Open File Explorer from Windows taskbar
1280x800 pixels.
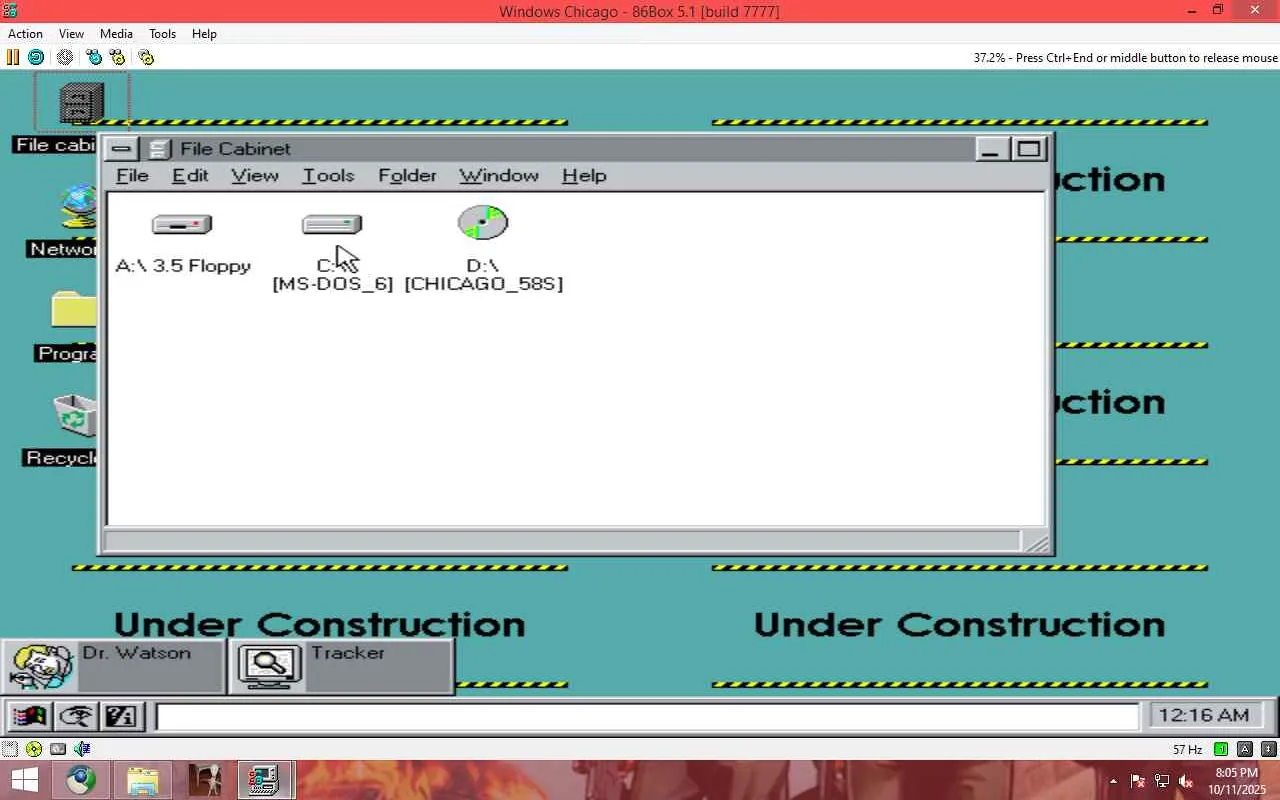point(143,780)
